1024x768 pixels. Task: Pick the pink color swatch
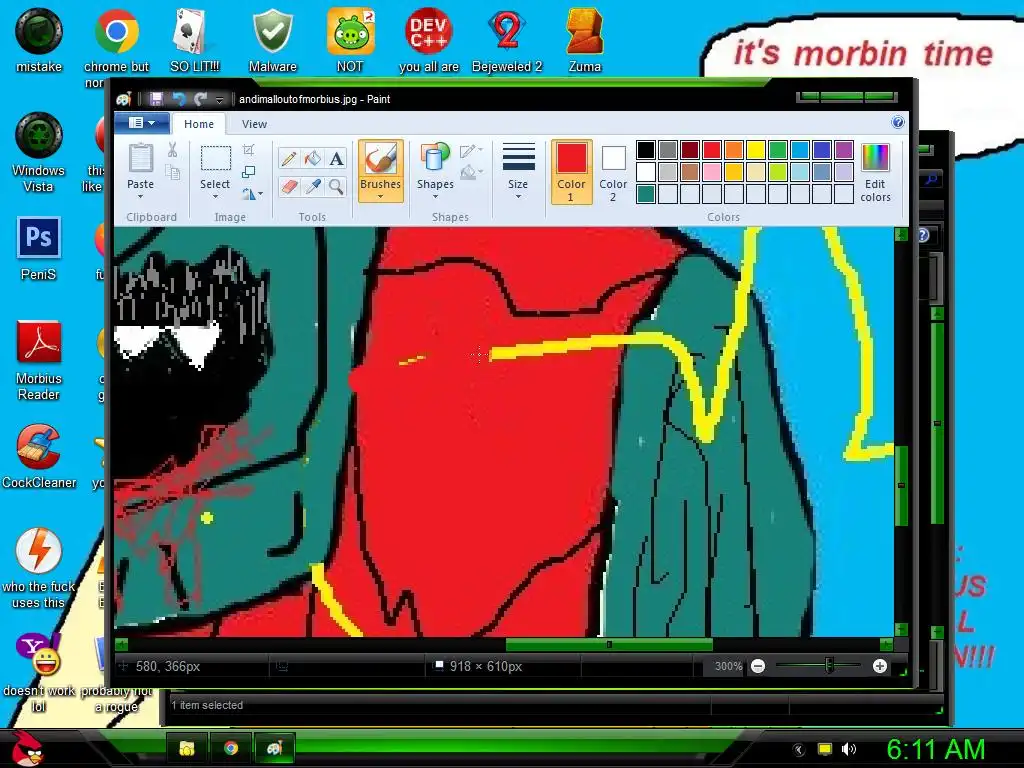(x=712, y=172)
